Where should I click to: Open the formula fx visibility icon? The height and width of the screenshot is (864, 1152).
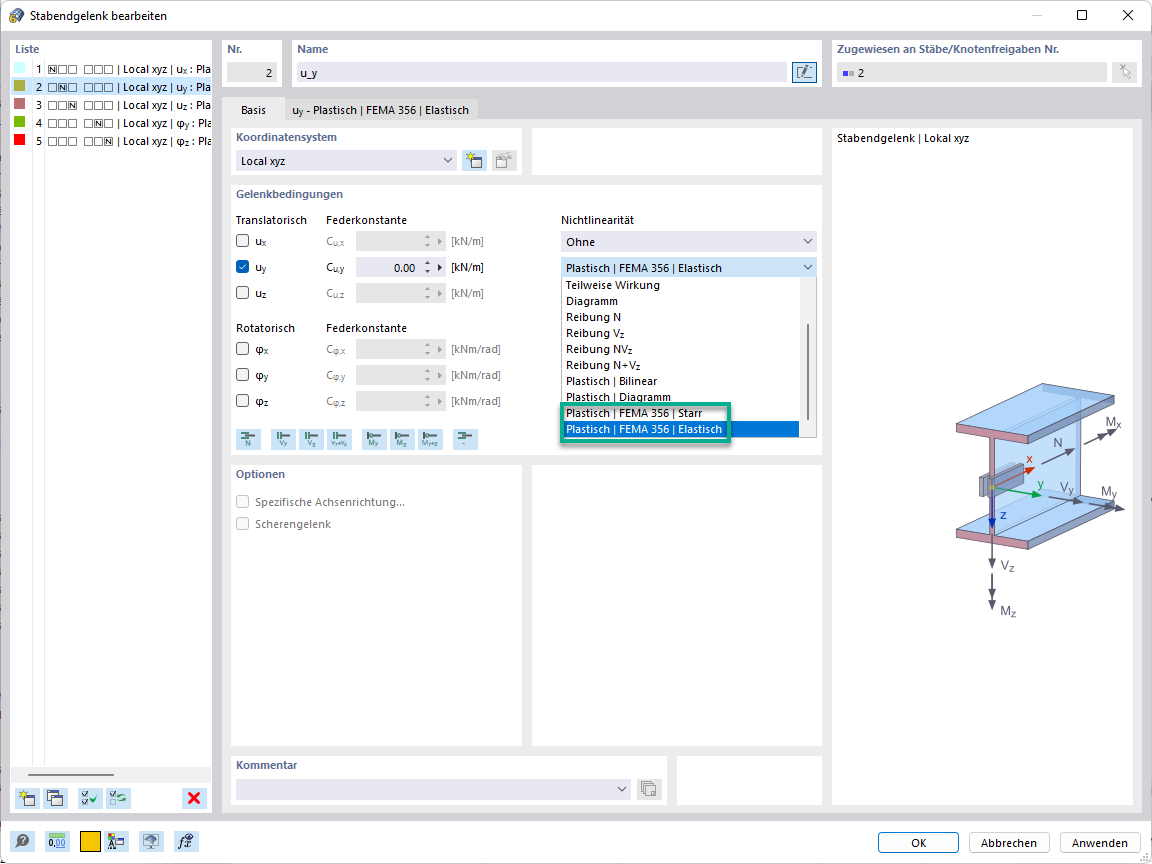(186, 842)
